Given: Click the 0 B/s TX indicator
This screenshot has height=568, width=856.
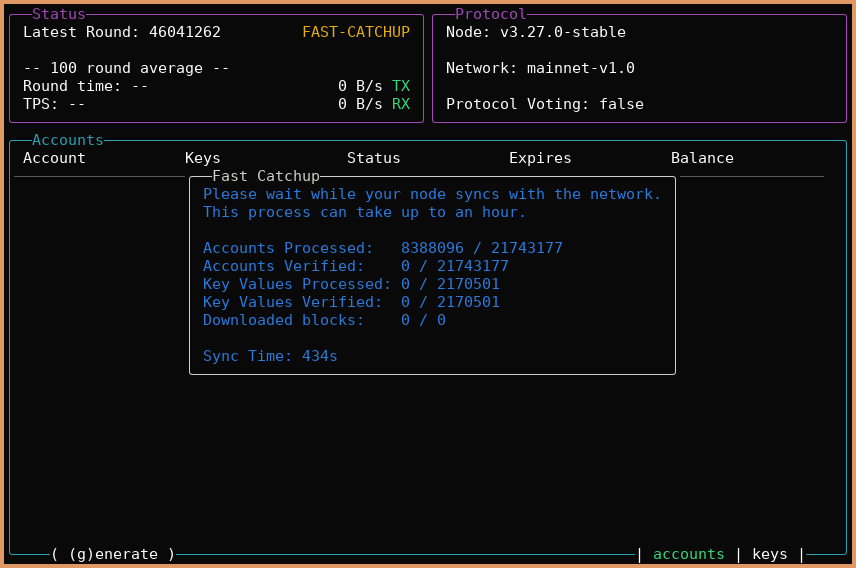Looking at the screenshot, I should [x=374, y=86].
